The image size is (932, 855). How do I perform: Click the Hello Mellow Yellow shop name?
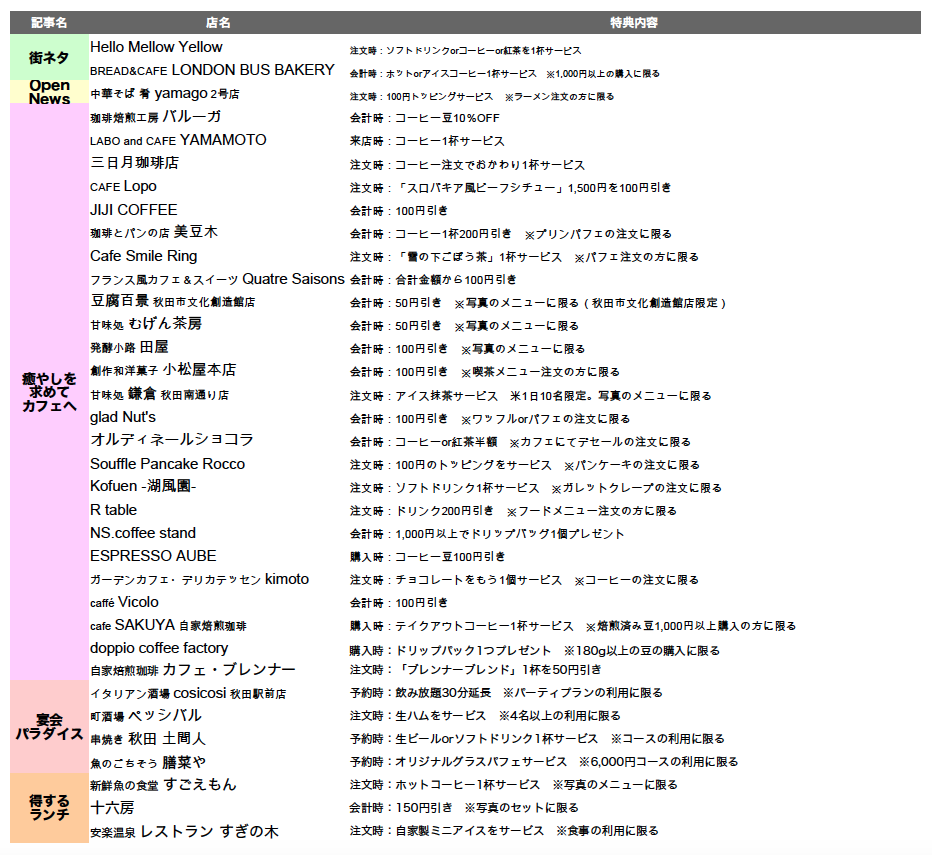pos(156,47)
